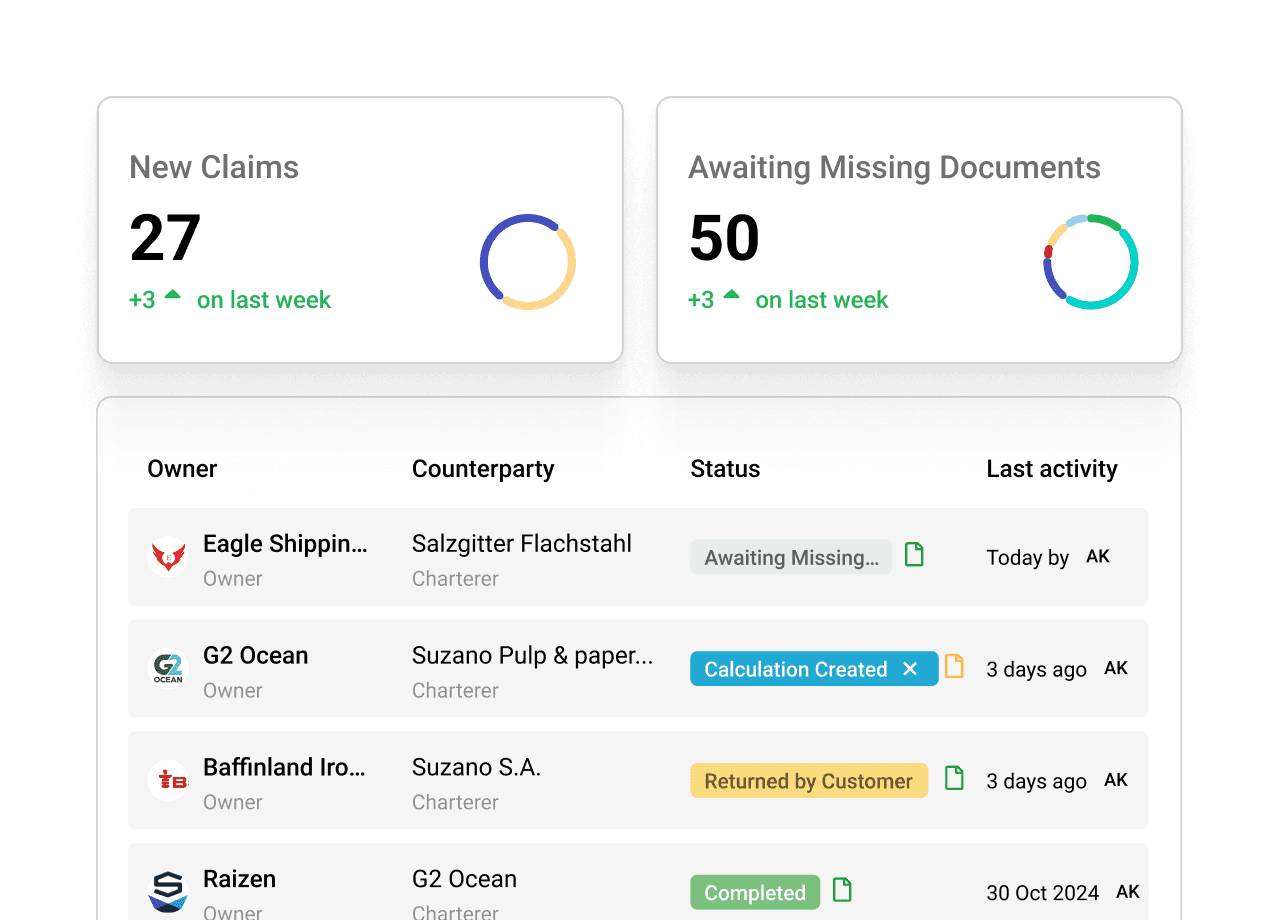
Task: Open document icon beside Awaiting Missing status
Action: 914,554
